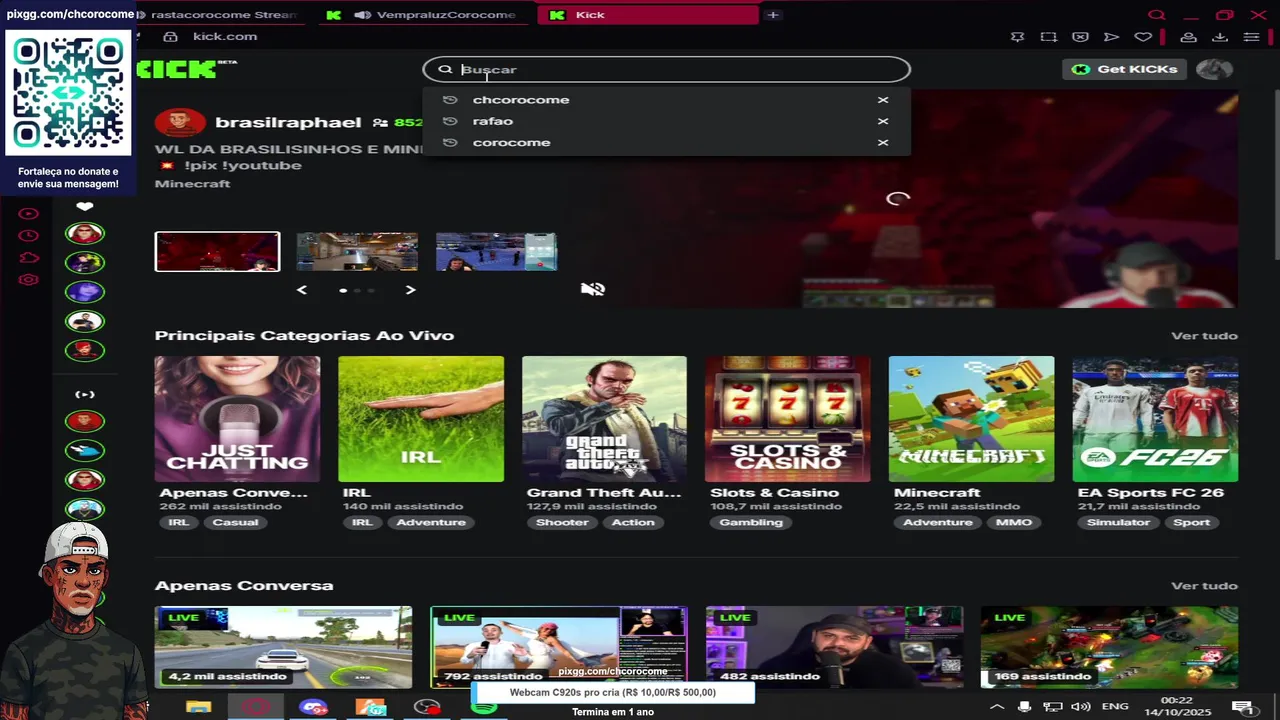Viewport: 1280px width, 720px height.
Task: Open the purple-haired channel avatar in sidebar
Action: [x=85, y=292]
